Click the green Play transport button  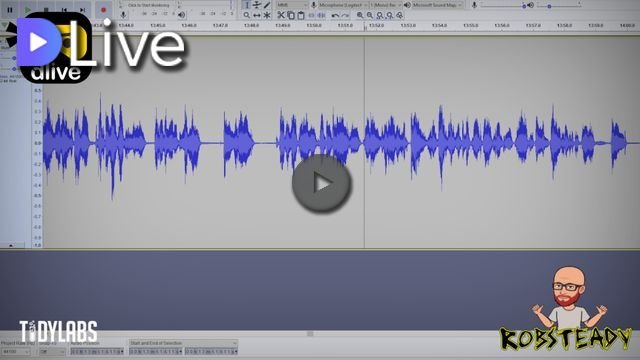[x=28, y=9]
